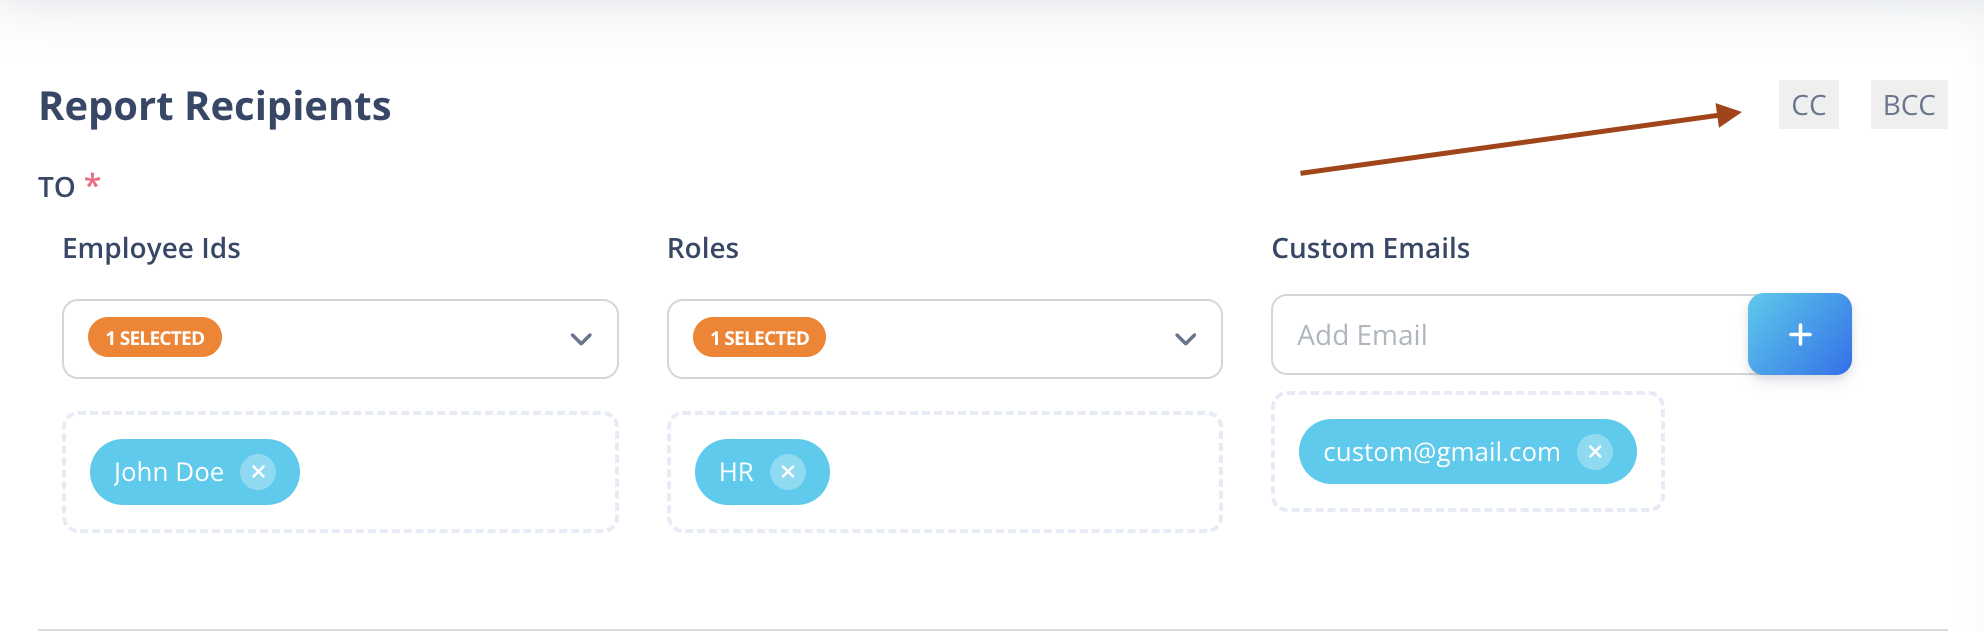Click the Employee Ids label
This screenshot has height=632, width=1984.
152,248
